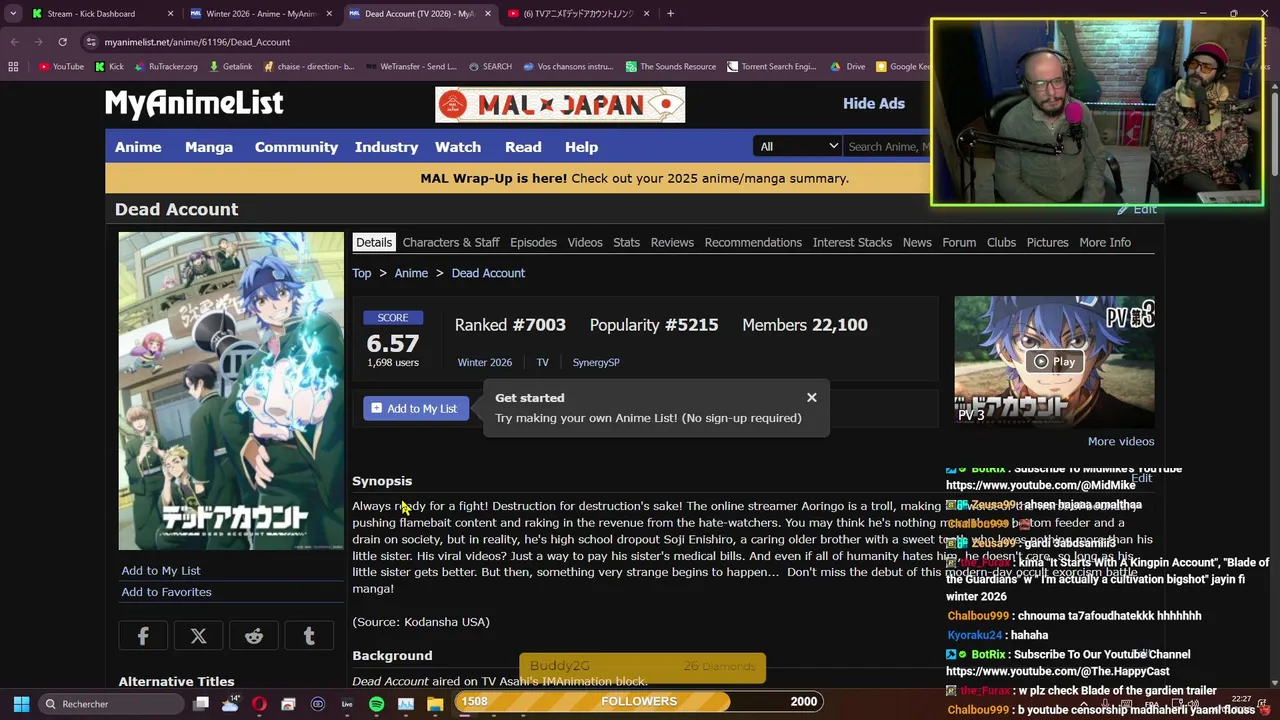Open the Watch menu

pos(458,147)
